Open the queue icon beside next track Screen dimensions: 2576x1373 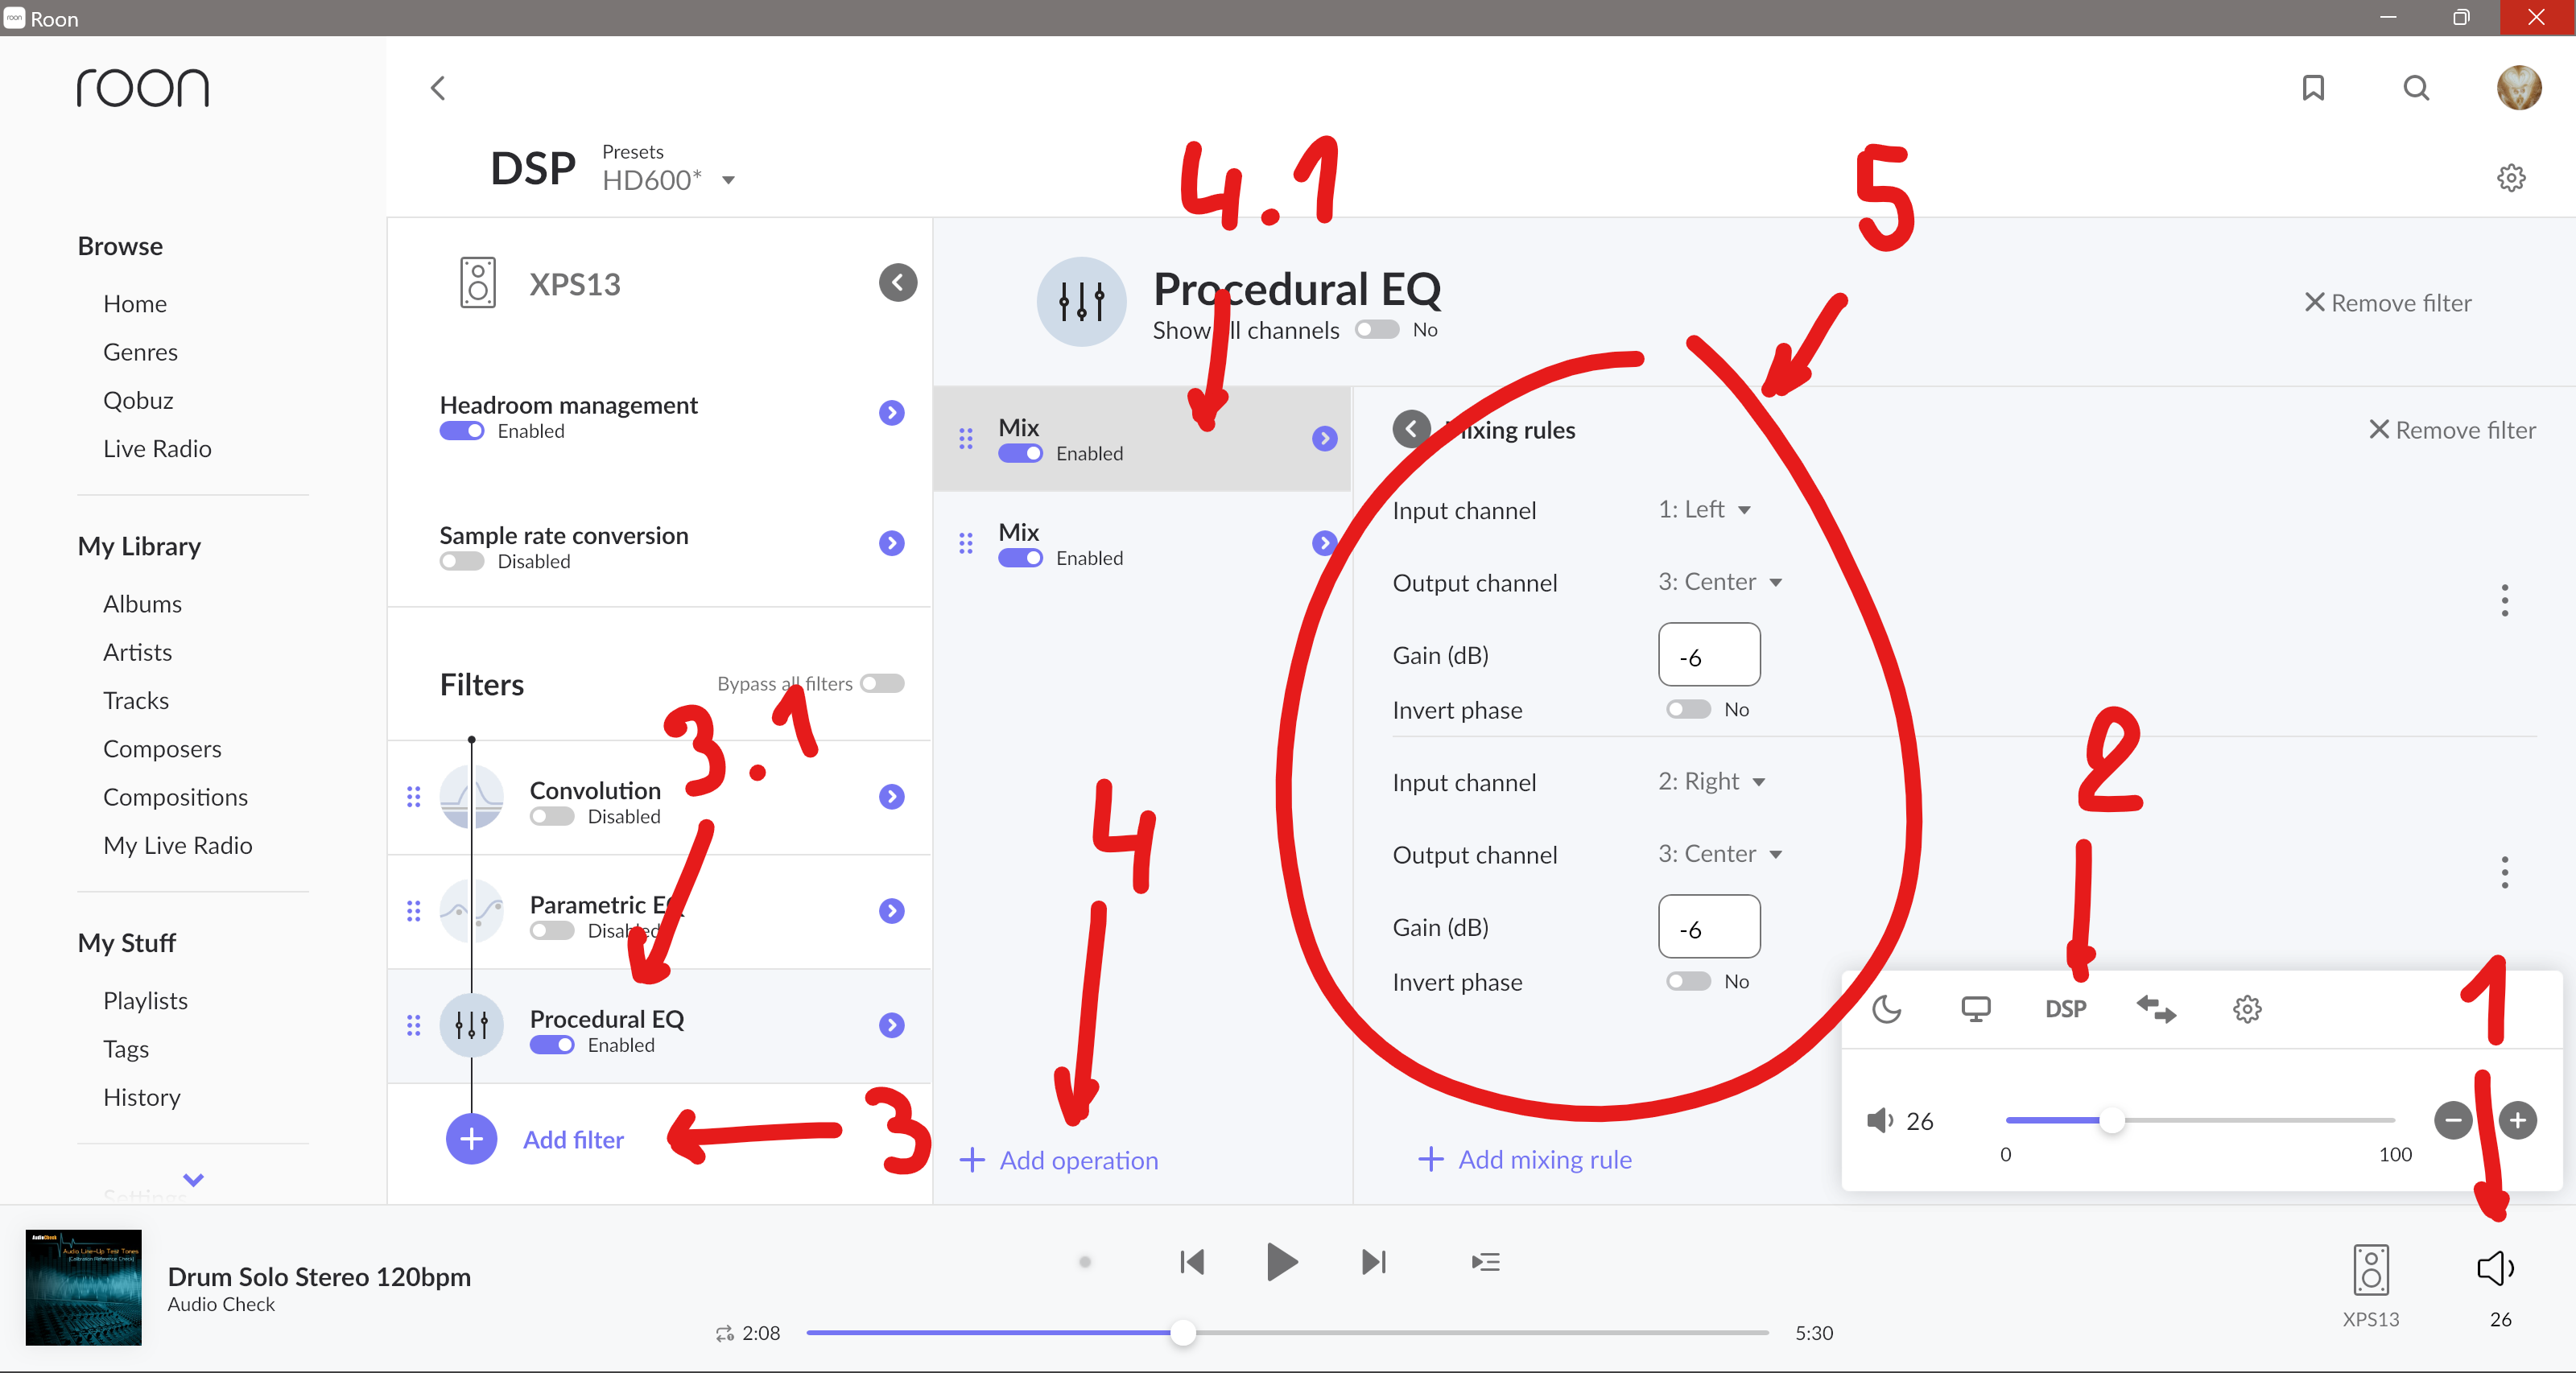click(1485, 1262)
